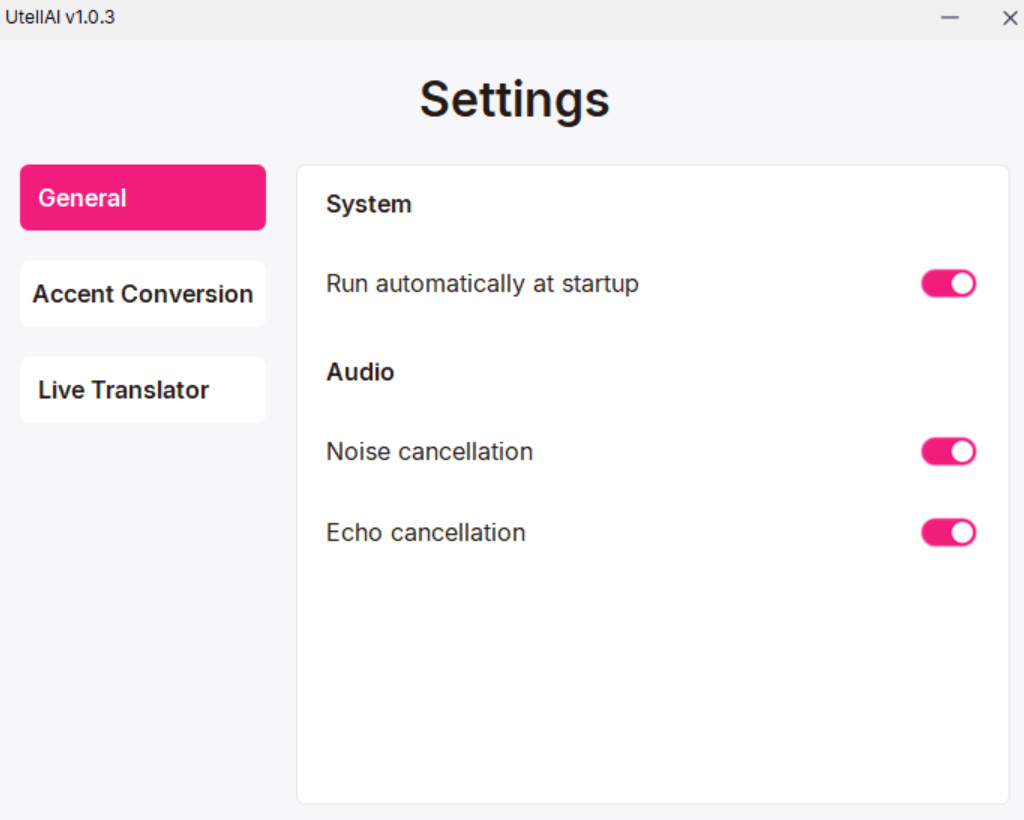Click the Noise cancellation label text
This screenshot has height=820, width=1024.
[429, 452]
